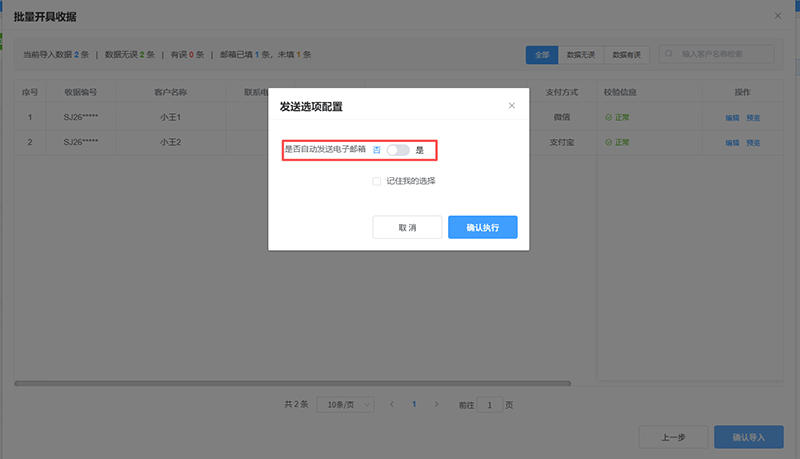The image size is (800, 459).
Task: Close the 发送选项配置 dialog with X
Action: (512, 105)
